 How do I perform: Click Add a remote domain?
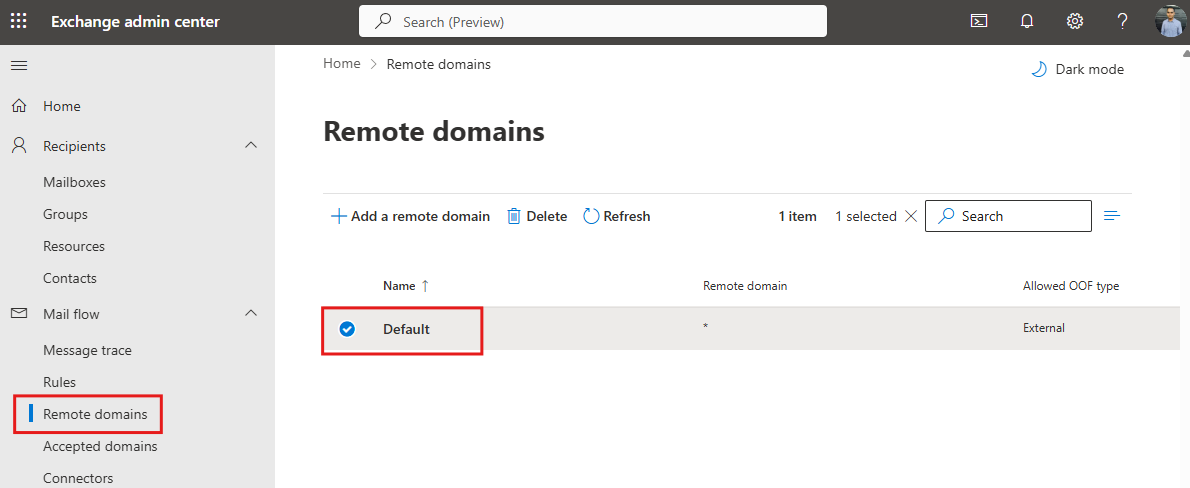click(x=411, y=216)
